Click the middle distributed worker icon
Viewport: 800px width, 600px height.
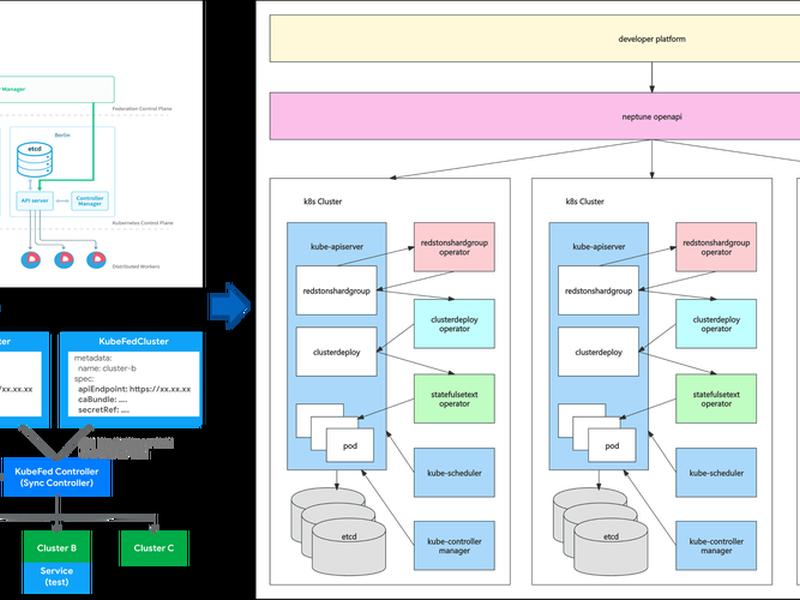(x=64, y=260)
